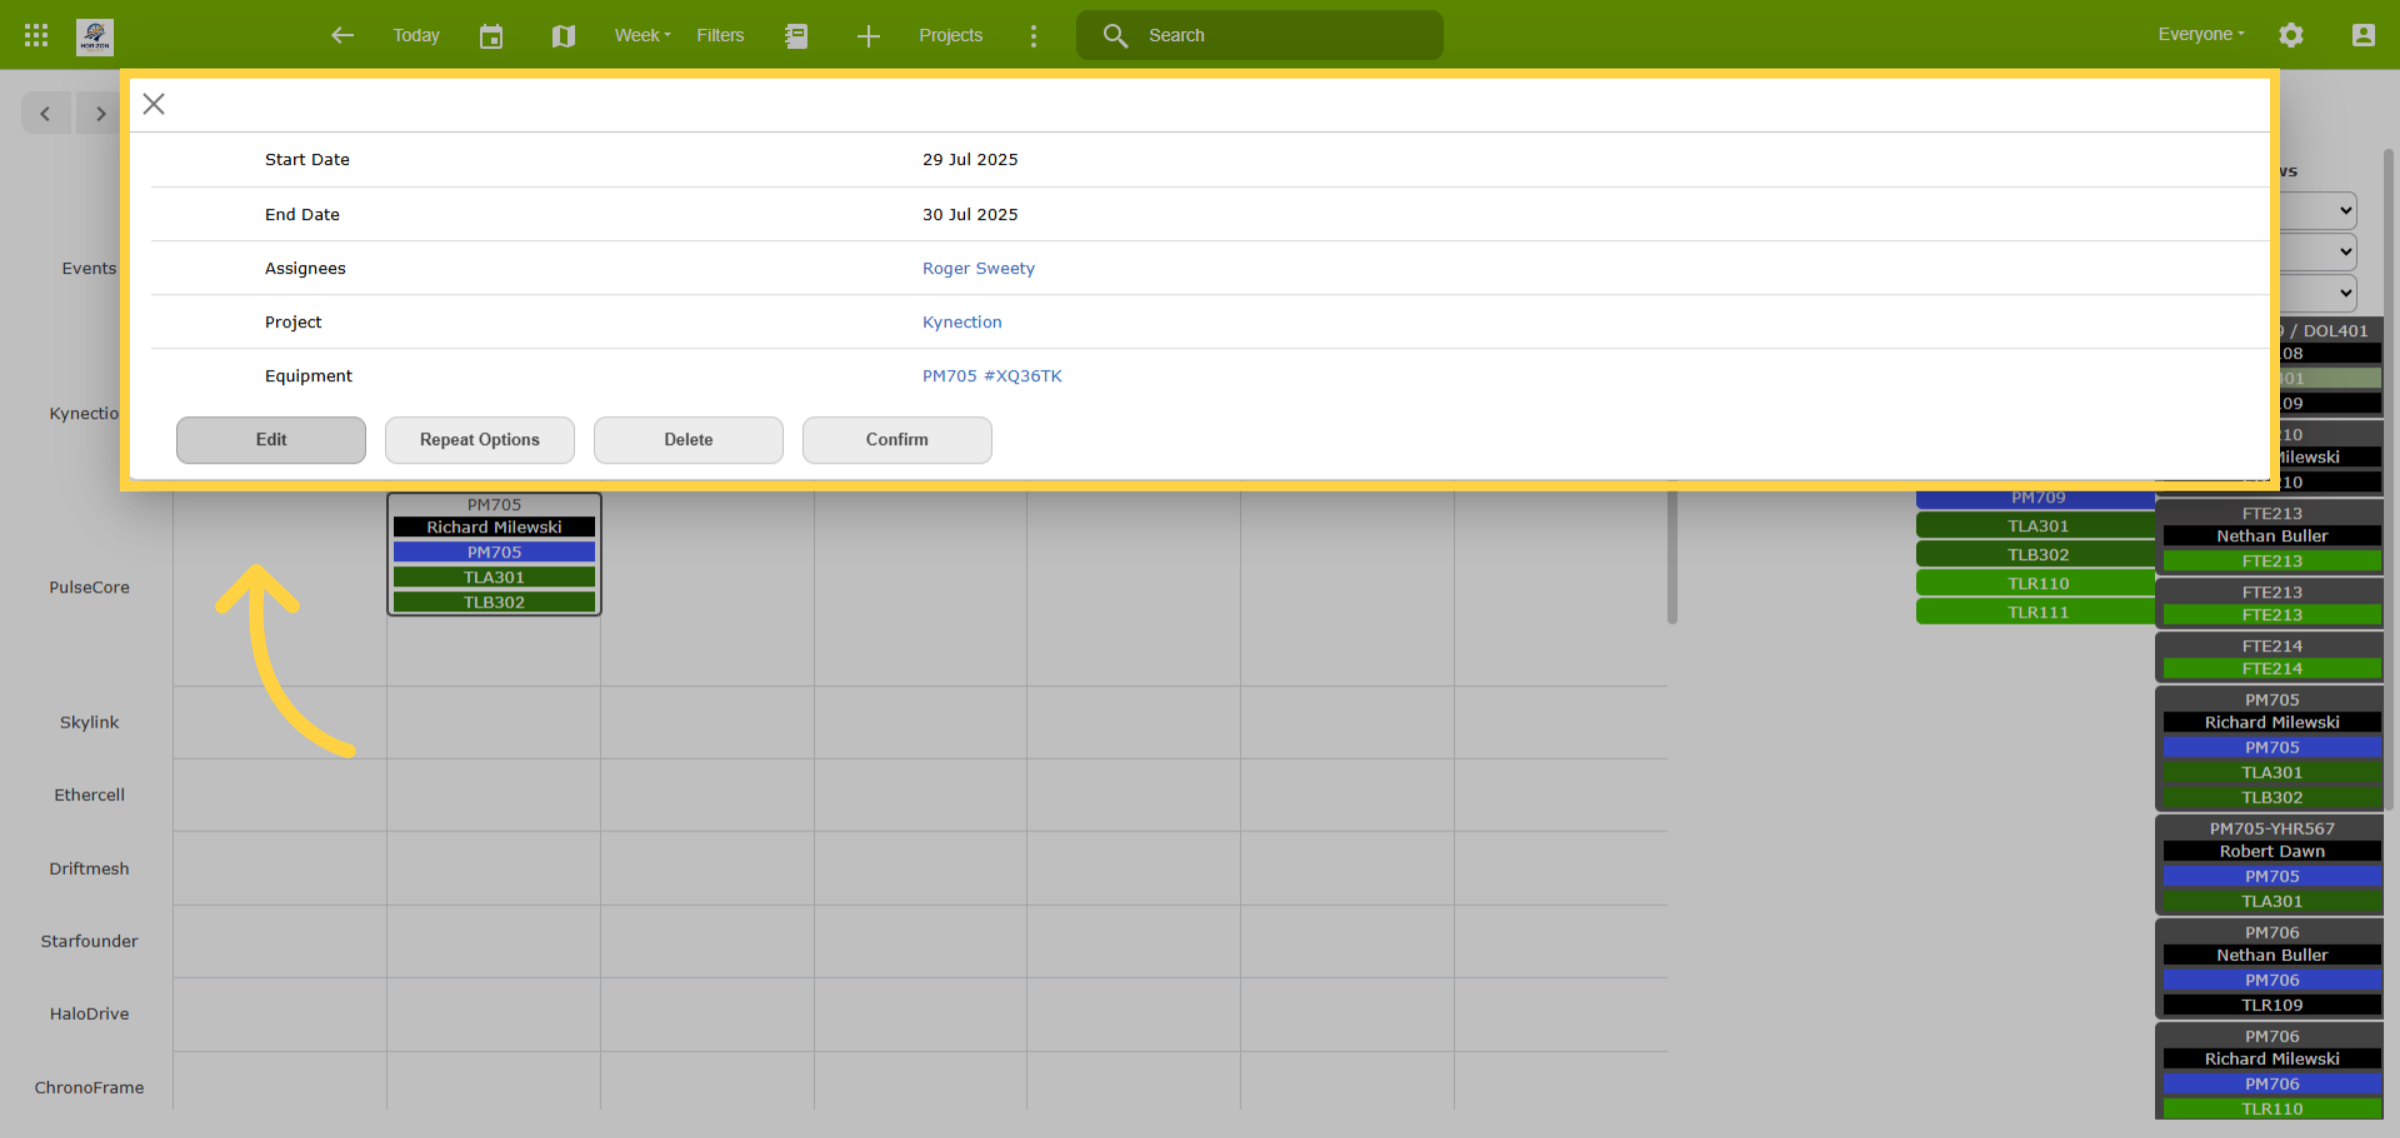This screenshot has width=2400, height=1138.
Task: Open the Kynection project link
Action: 961,322
